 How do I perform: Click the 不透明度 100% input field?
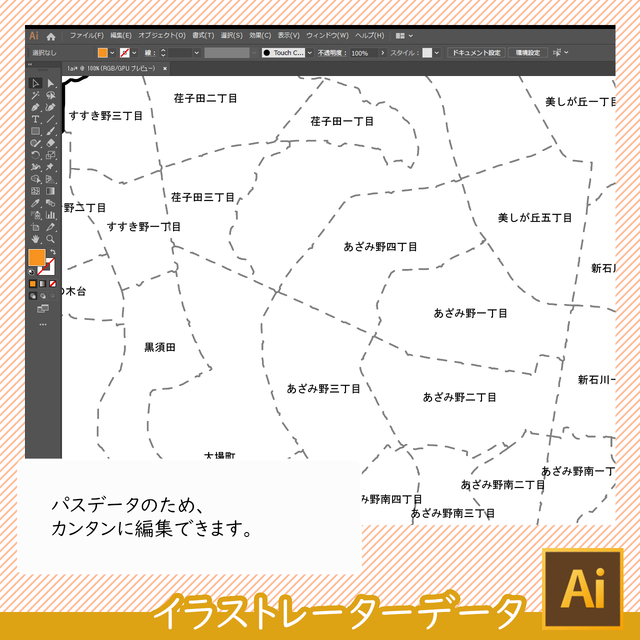coord(364,53)
